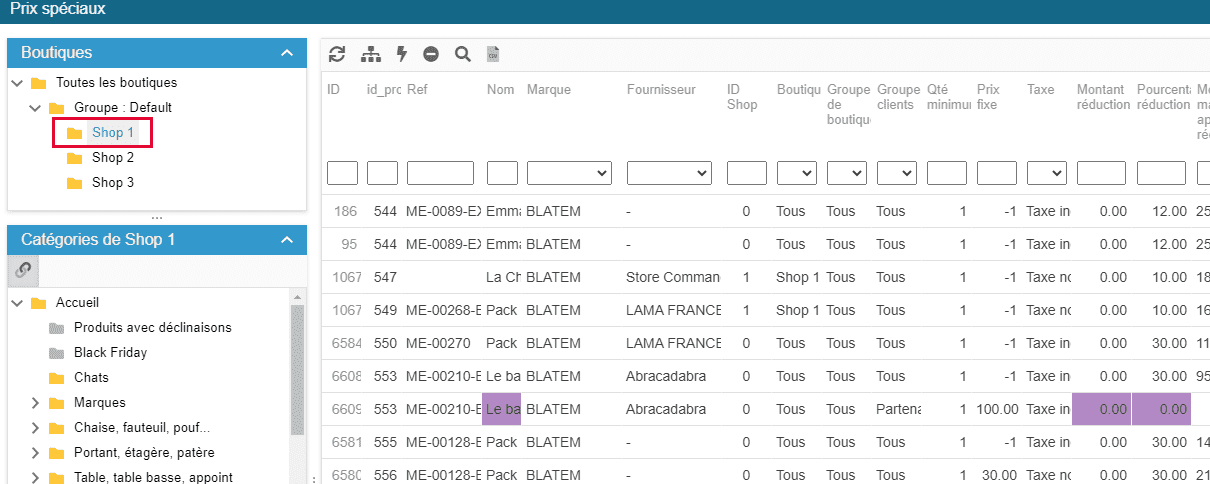This screenshot has height=484, width=1210.
Task: Select Shop 2 in the boutiques tree
Action: point(113,157)
